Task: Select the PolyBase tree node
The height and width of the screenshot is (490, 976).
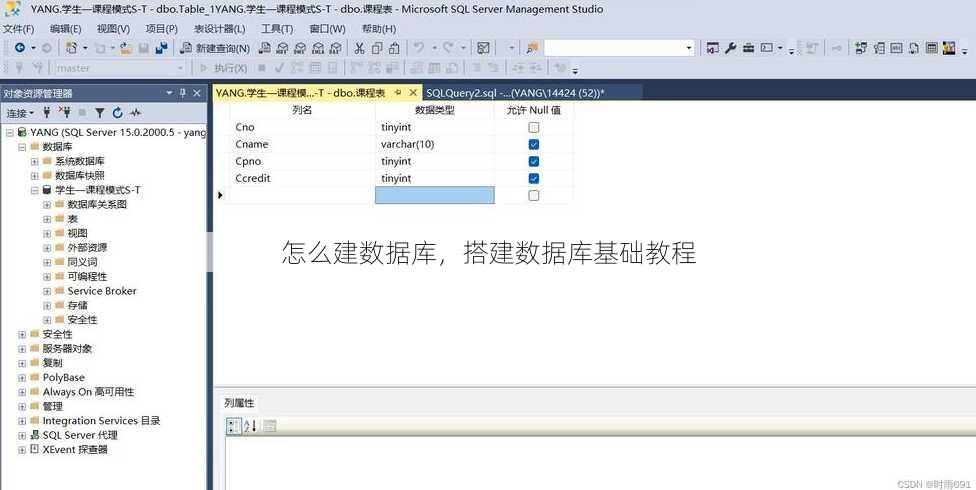Action: [63, 377]
